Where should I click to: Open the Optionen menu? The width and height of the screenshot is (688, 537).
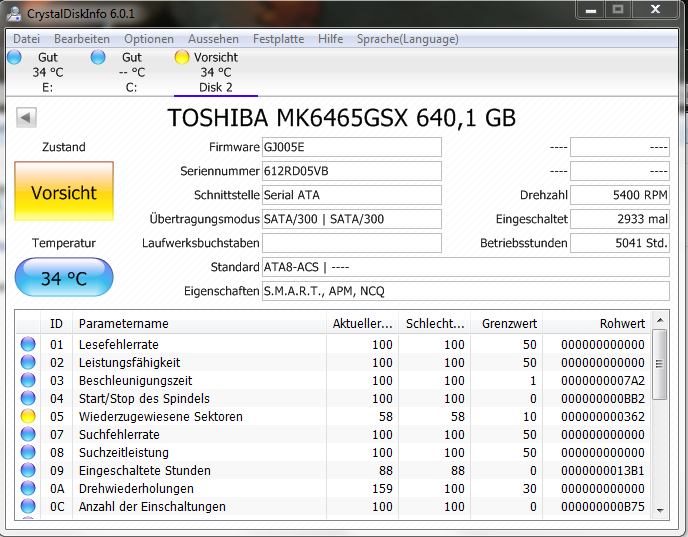click(149, 39)
